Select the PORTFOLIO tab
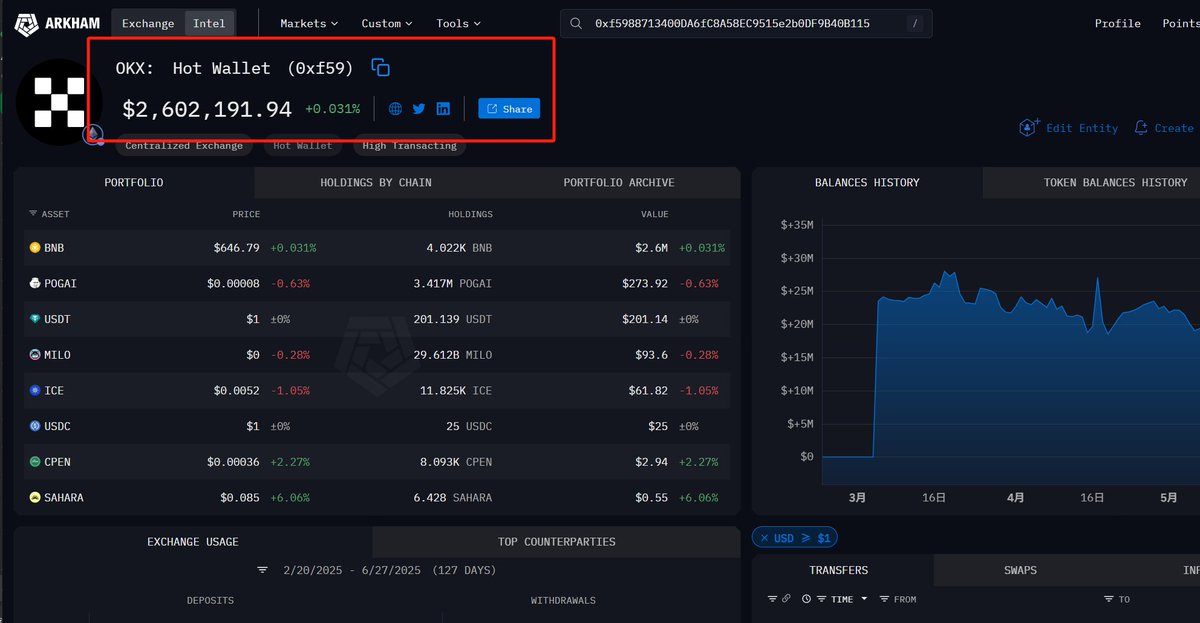Screen dimensions: 1200x623 134,183
